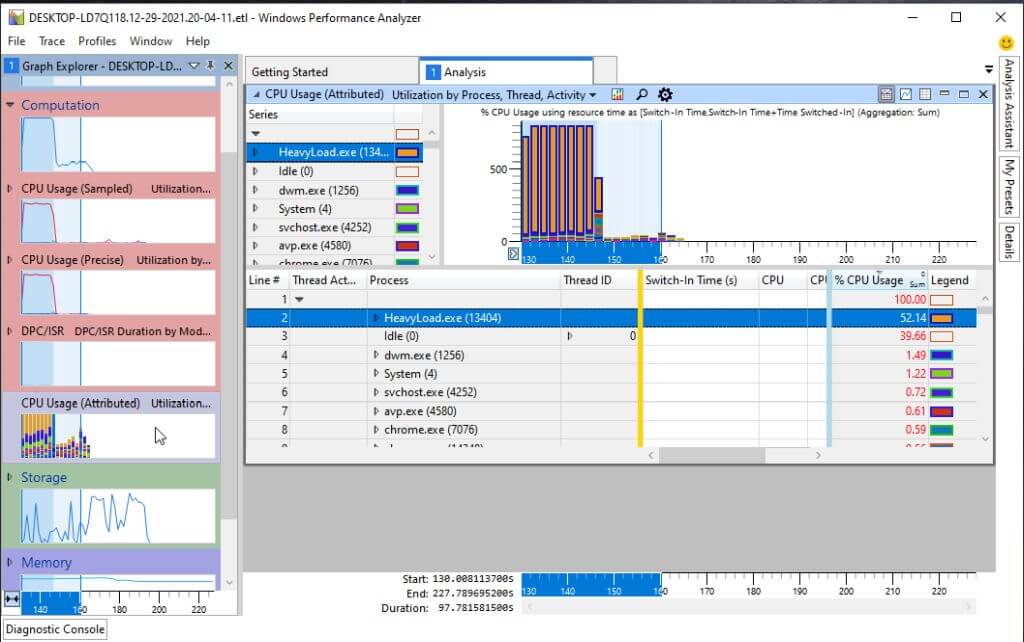Open the Graph Explorer panel options dropdown
This screenshot has height=642, width=1024.
pos(194,65)
